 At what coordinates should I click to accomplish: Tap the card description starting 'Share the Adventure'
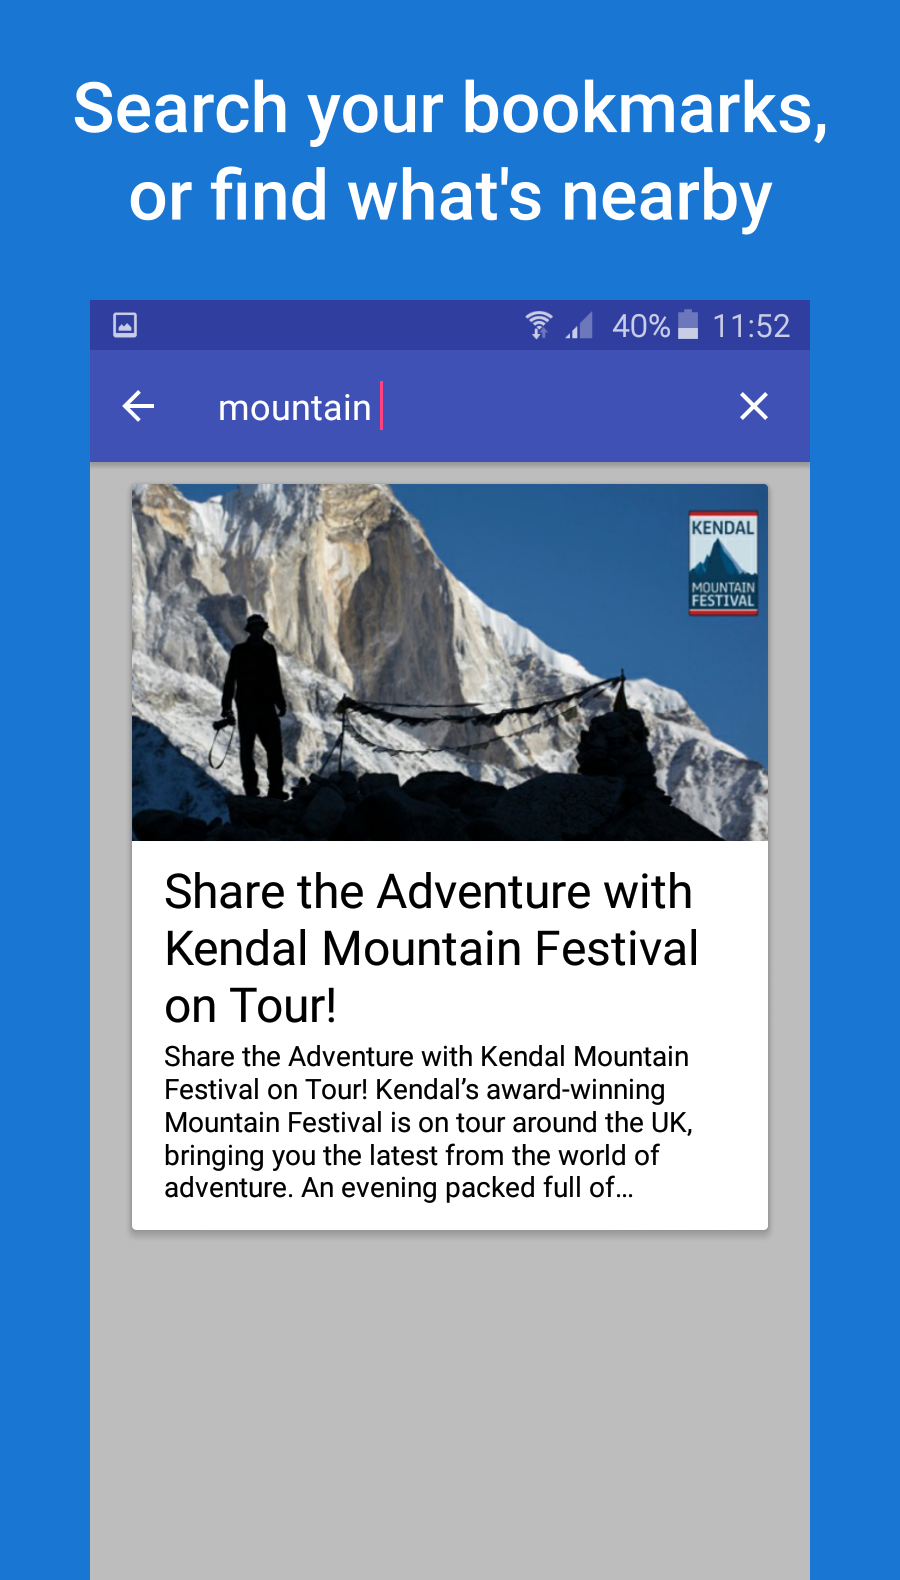[428, 1122]
